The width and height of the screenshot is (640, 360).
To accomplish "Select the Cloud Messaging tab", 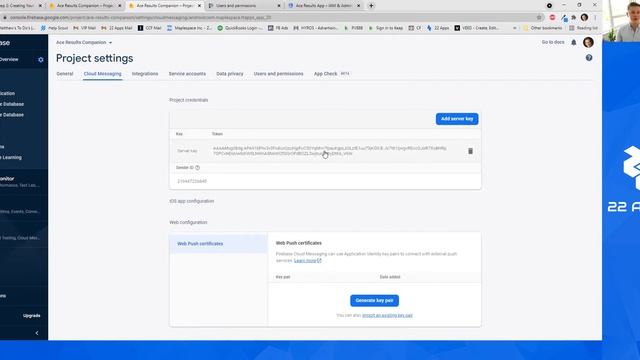I will 102,74.
